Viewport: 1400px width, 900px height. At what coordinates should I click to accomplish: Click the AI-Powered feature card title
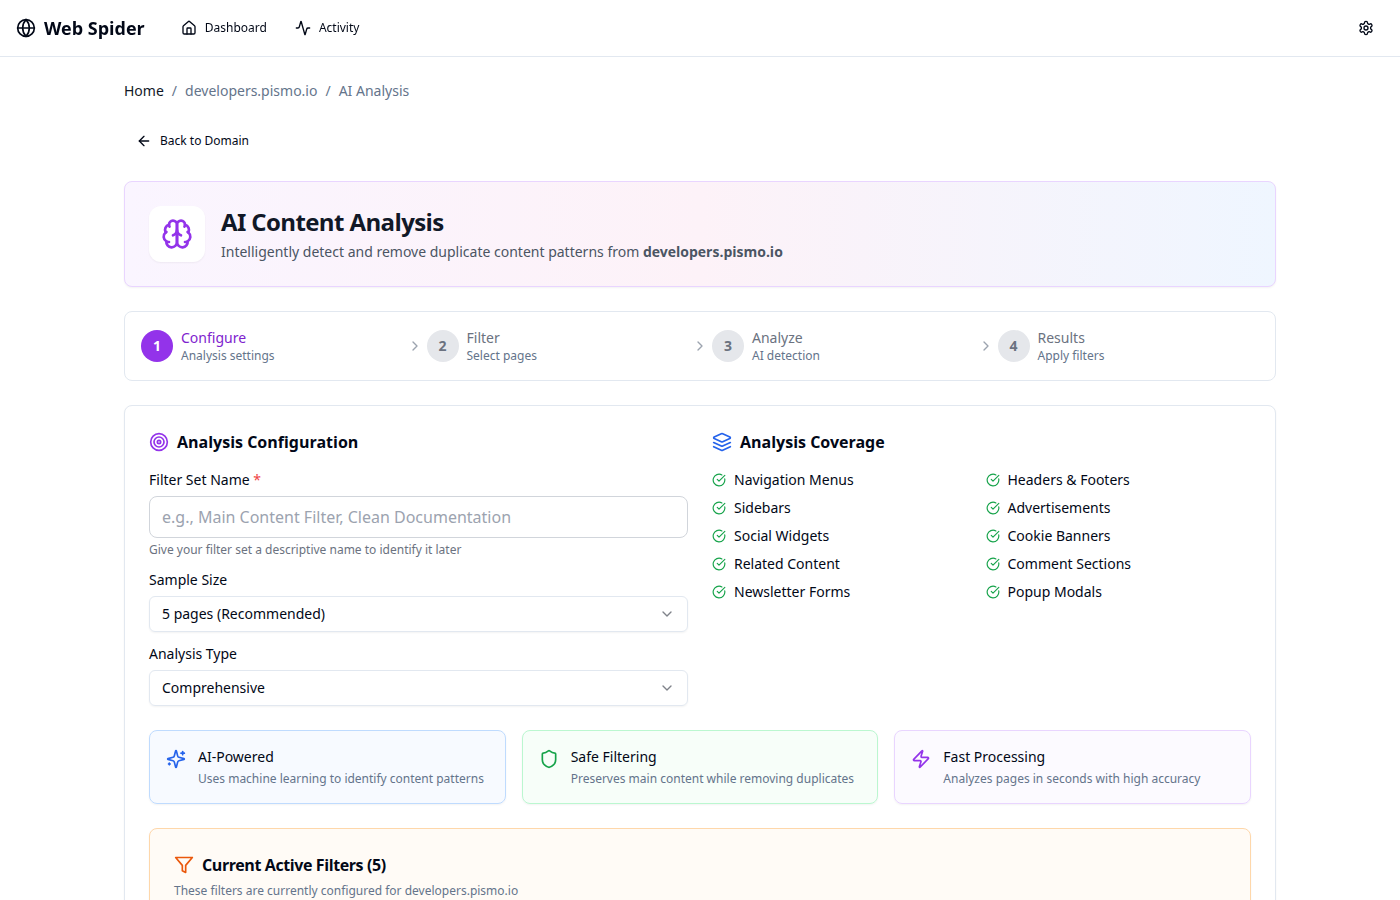coord(236,757)
